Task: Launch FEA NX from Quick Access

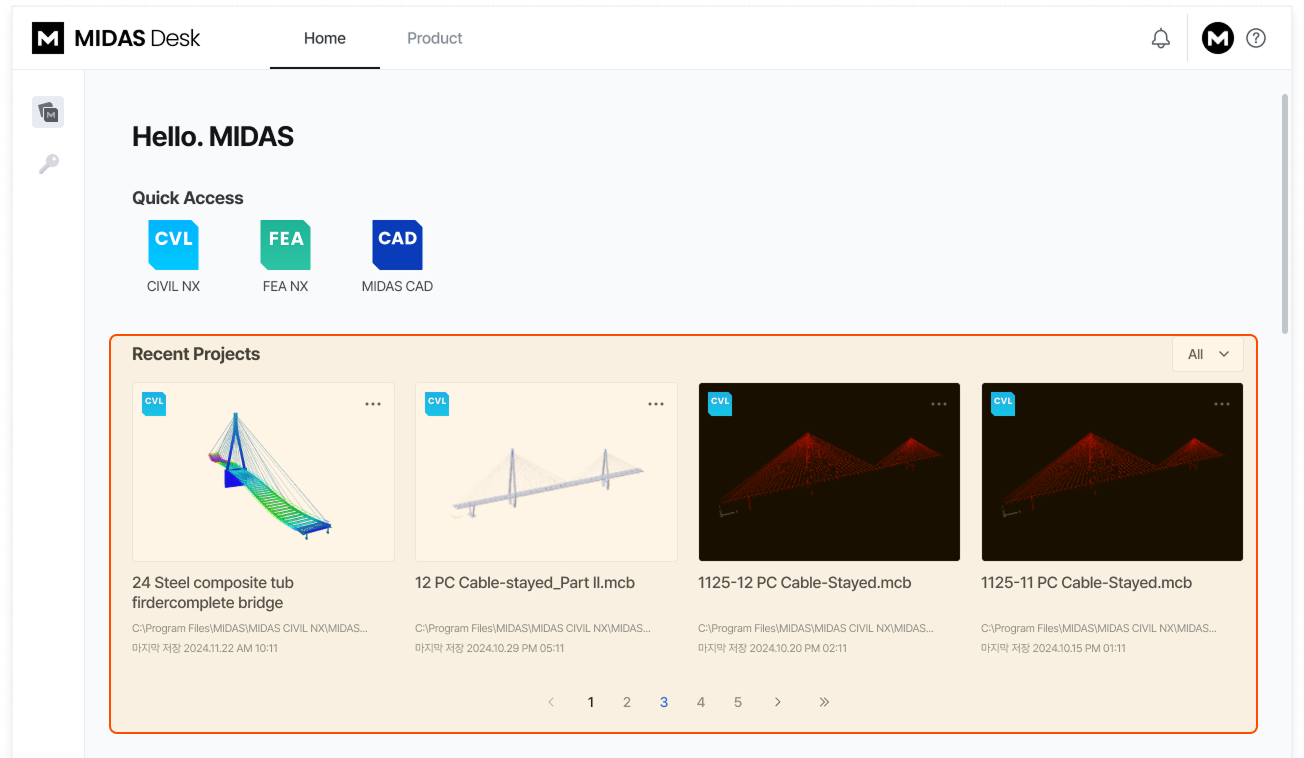Action: (x=285, y=257)
